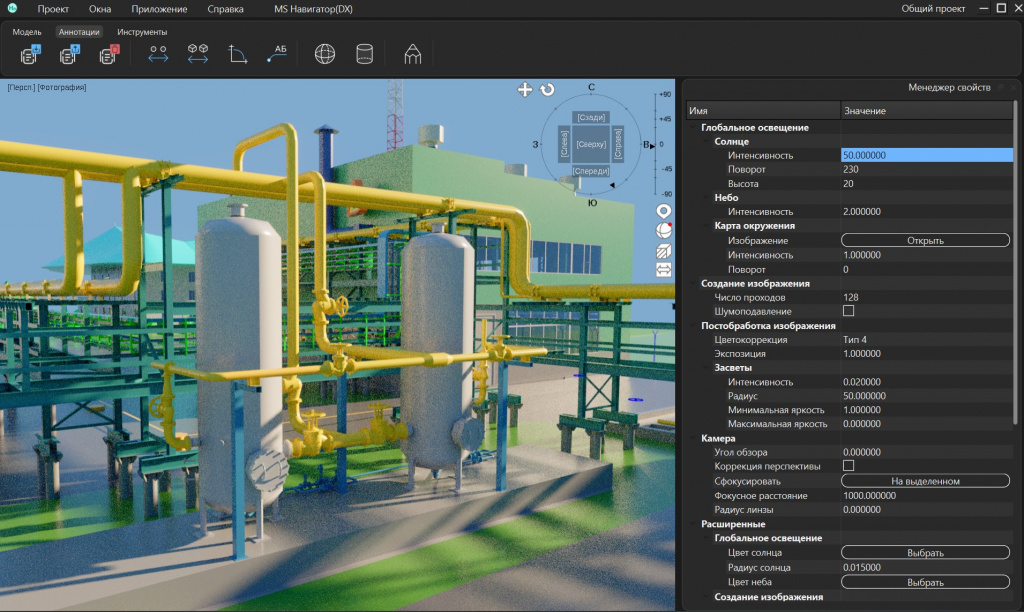Image resolution: width=1024 pixels, height=612 pixels.
Task: Open the Проект menu
Action: click(53, 9)
